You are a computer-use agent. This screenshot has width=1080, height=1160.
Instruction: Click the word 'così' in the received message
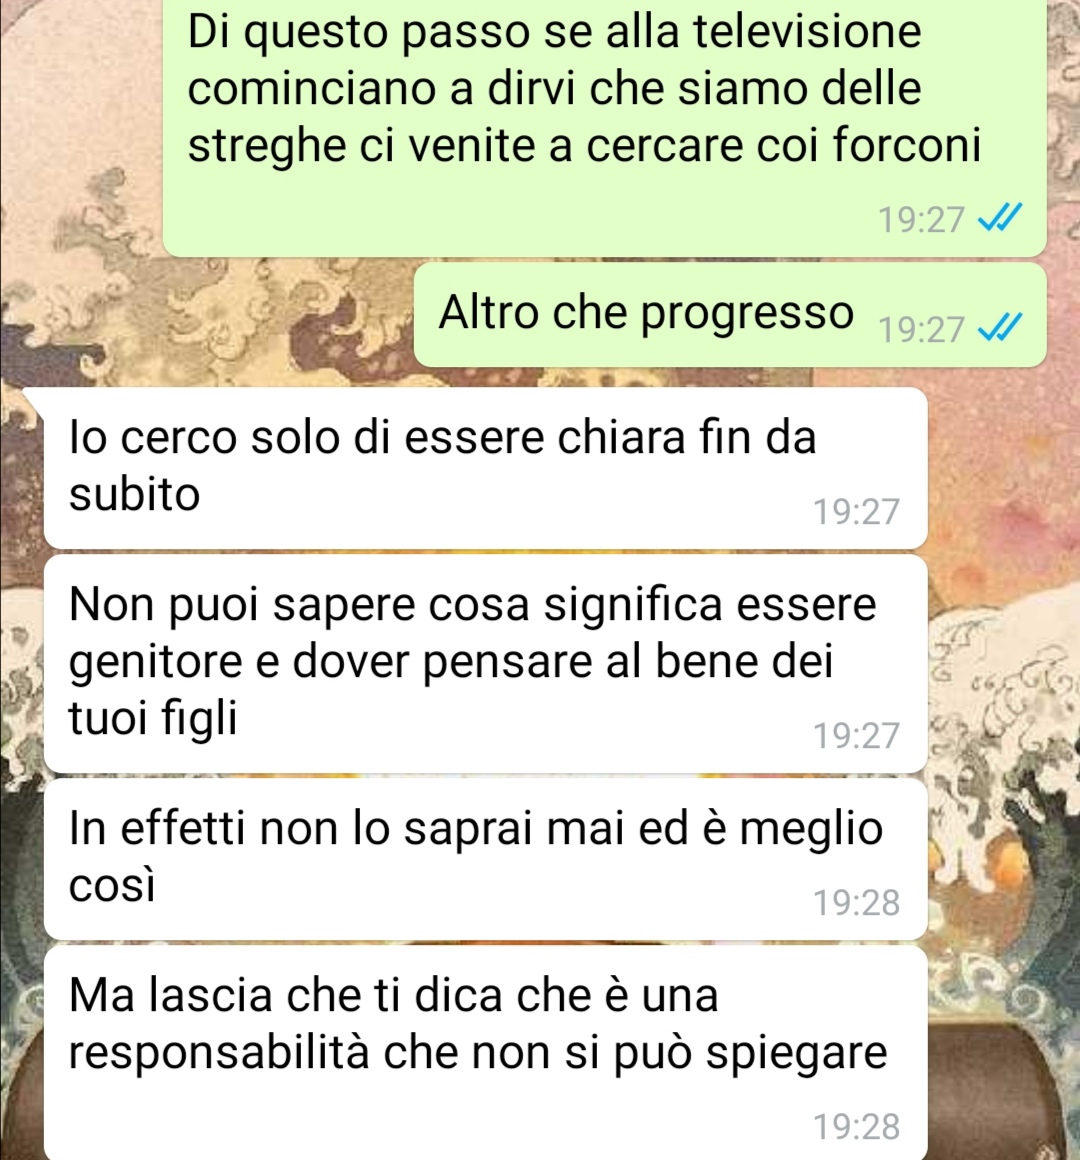(112, 885)
